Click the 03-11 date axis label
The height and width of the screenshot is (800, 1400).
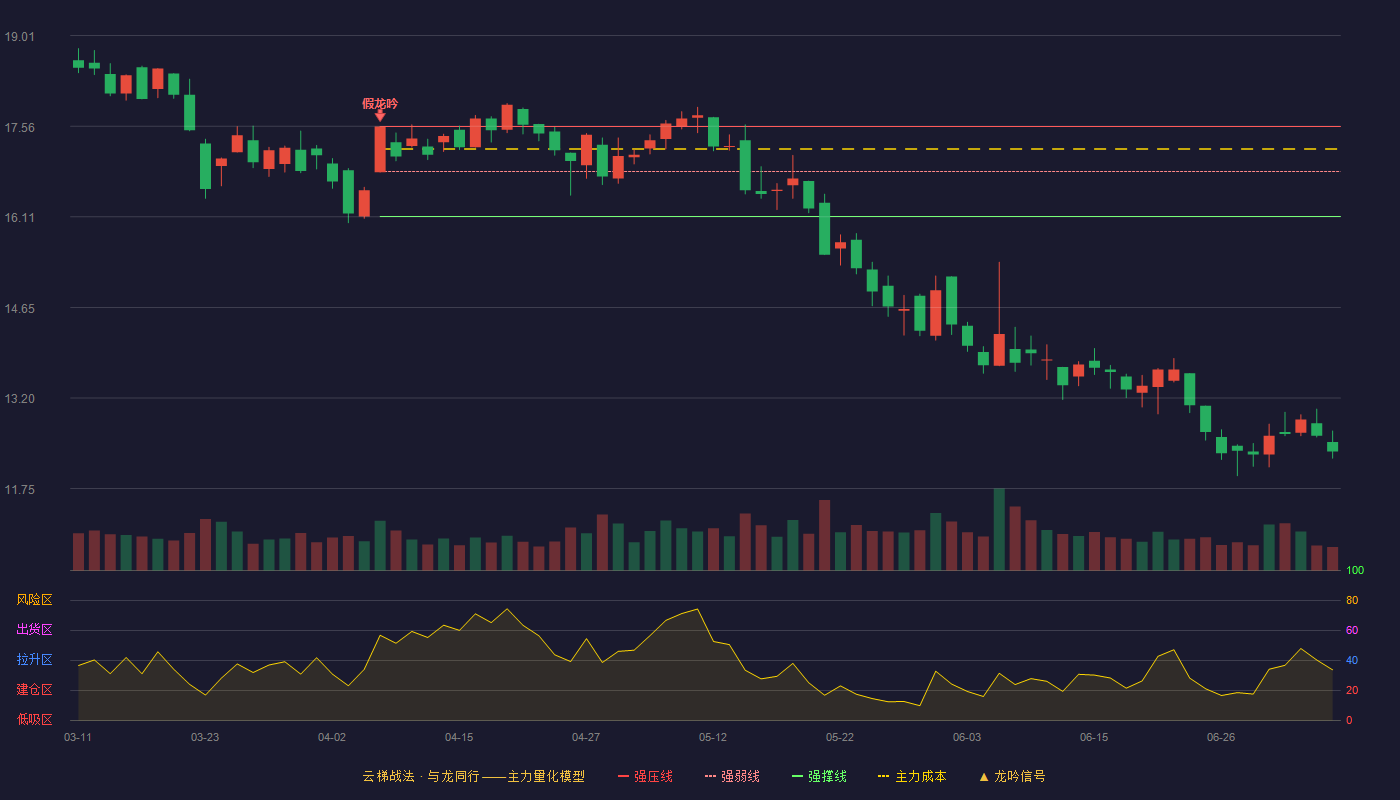click(x=78, y=737)
